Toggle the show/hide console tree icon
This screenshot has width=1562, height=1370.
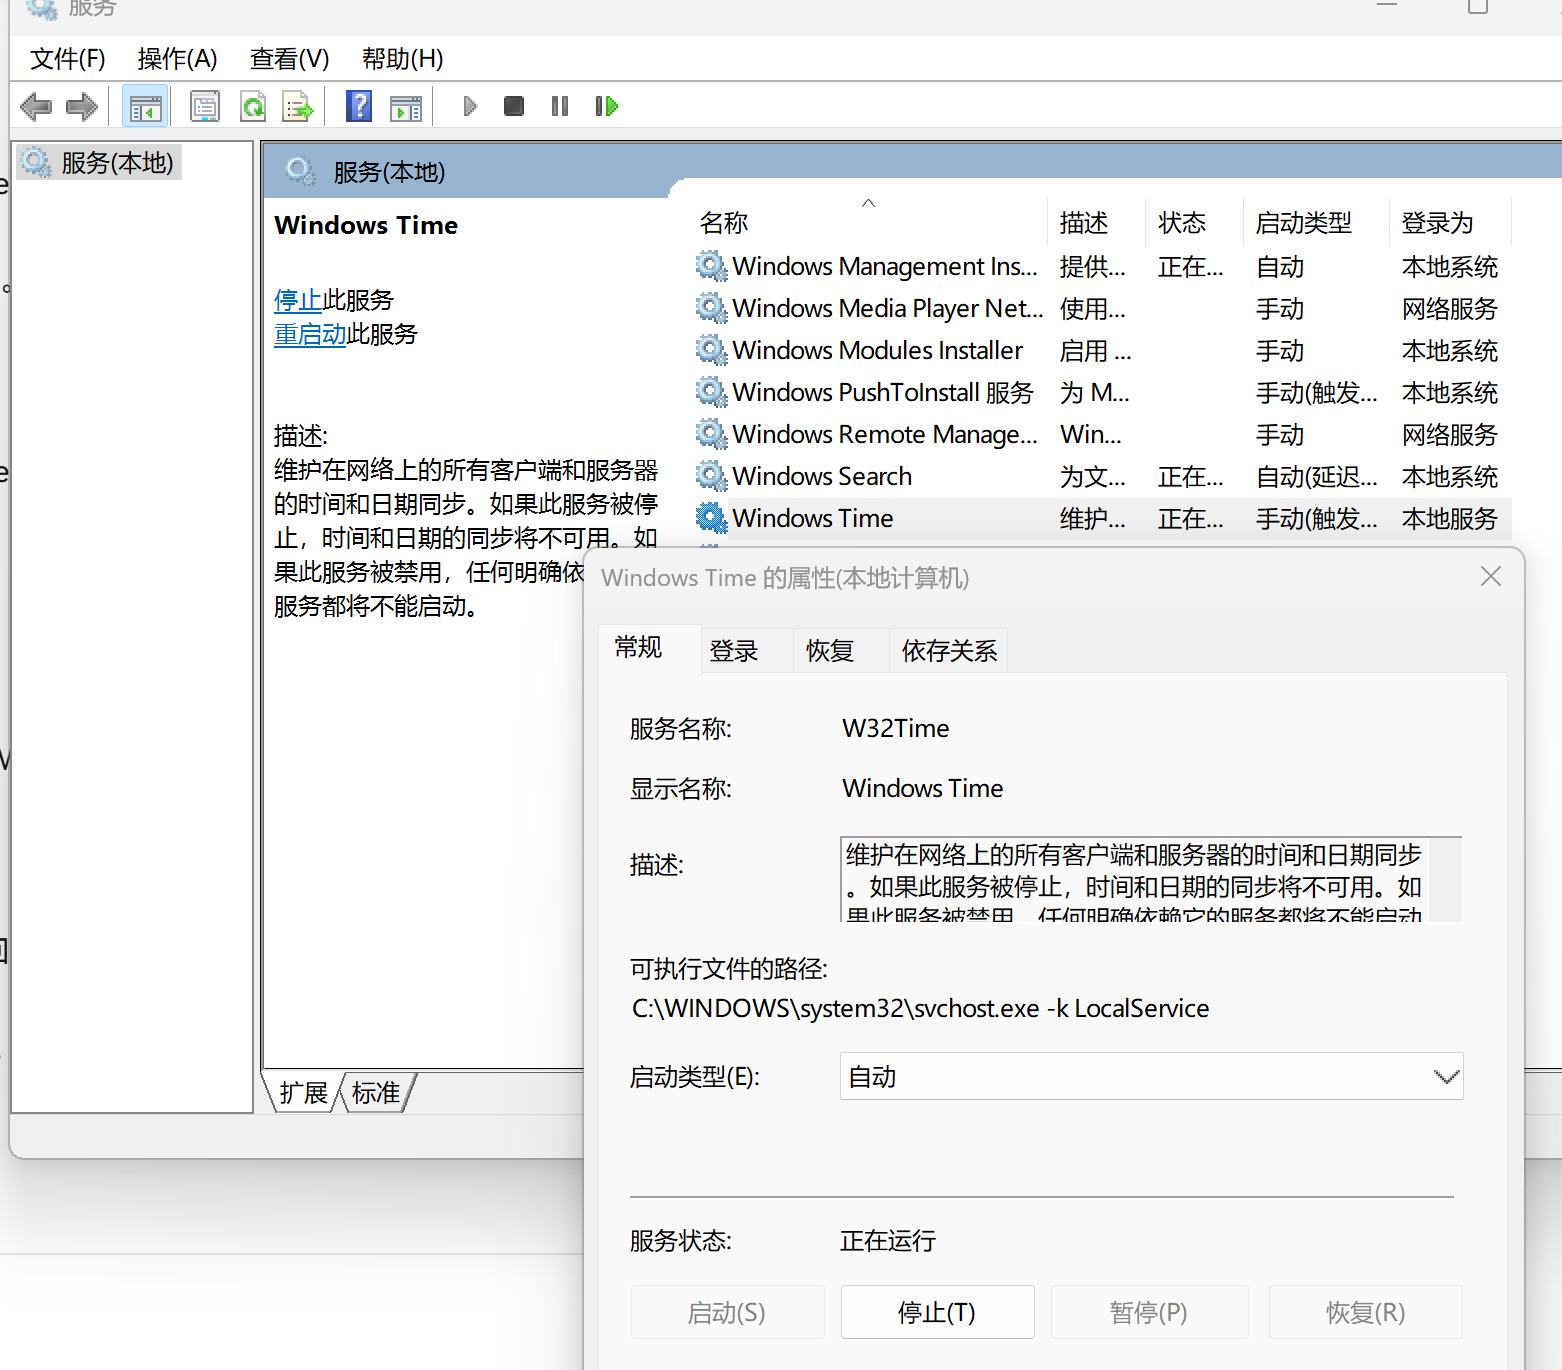(145, 106)
